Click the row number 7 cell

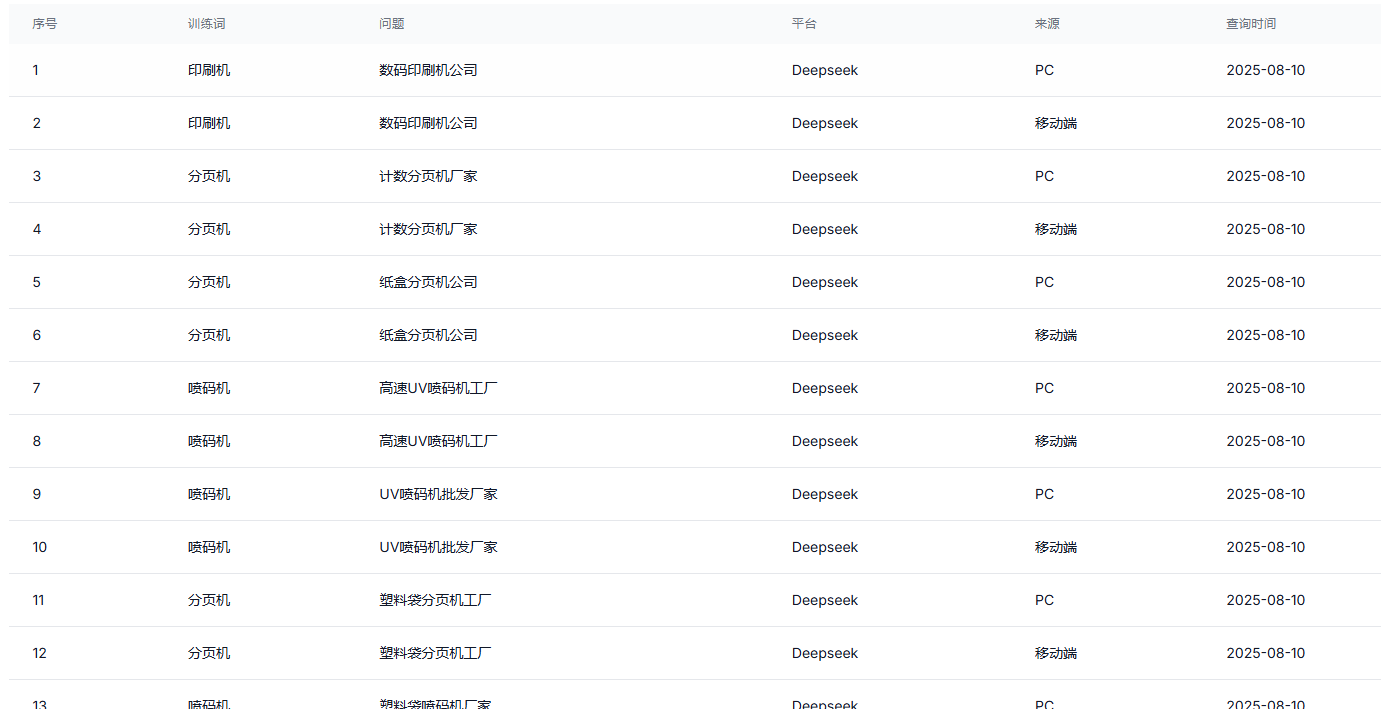click(x=37, y=388)
